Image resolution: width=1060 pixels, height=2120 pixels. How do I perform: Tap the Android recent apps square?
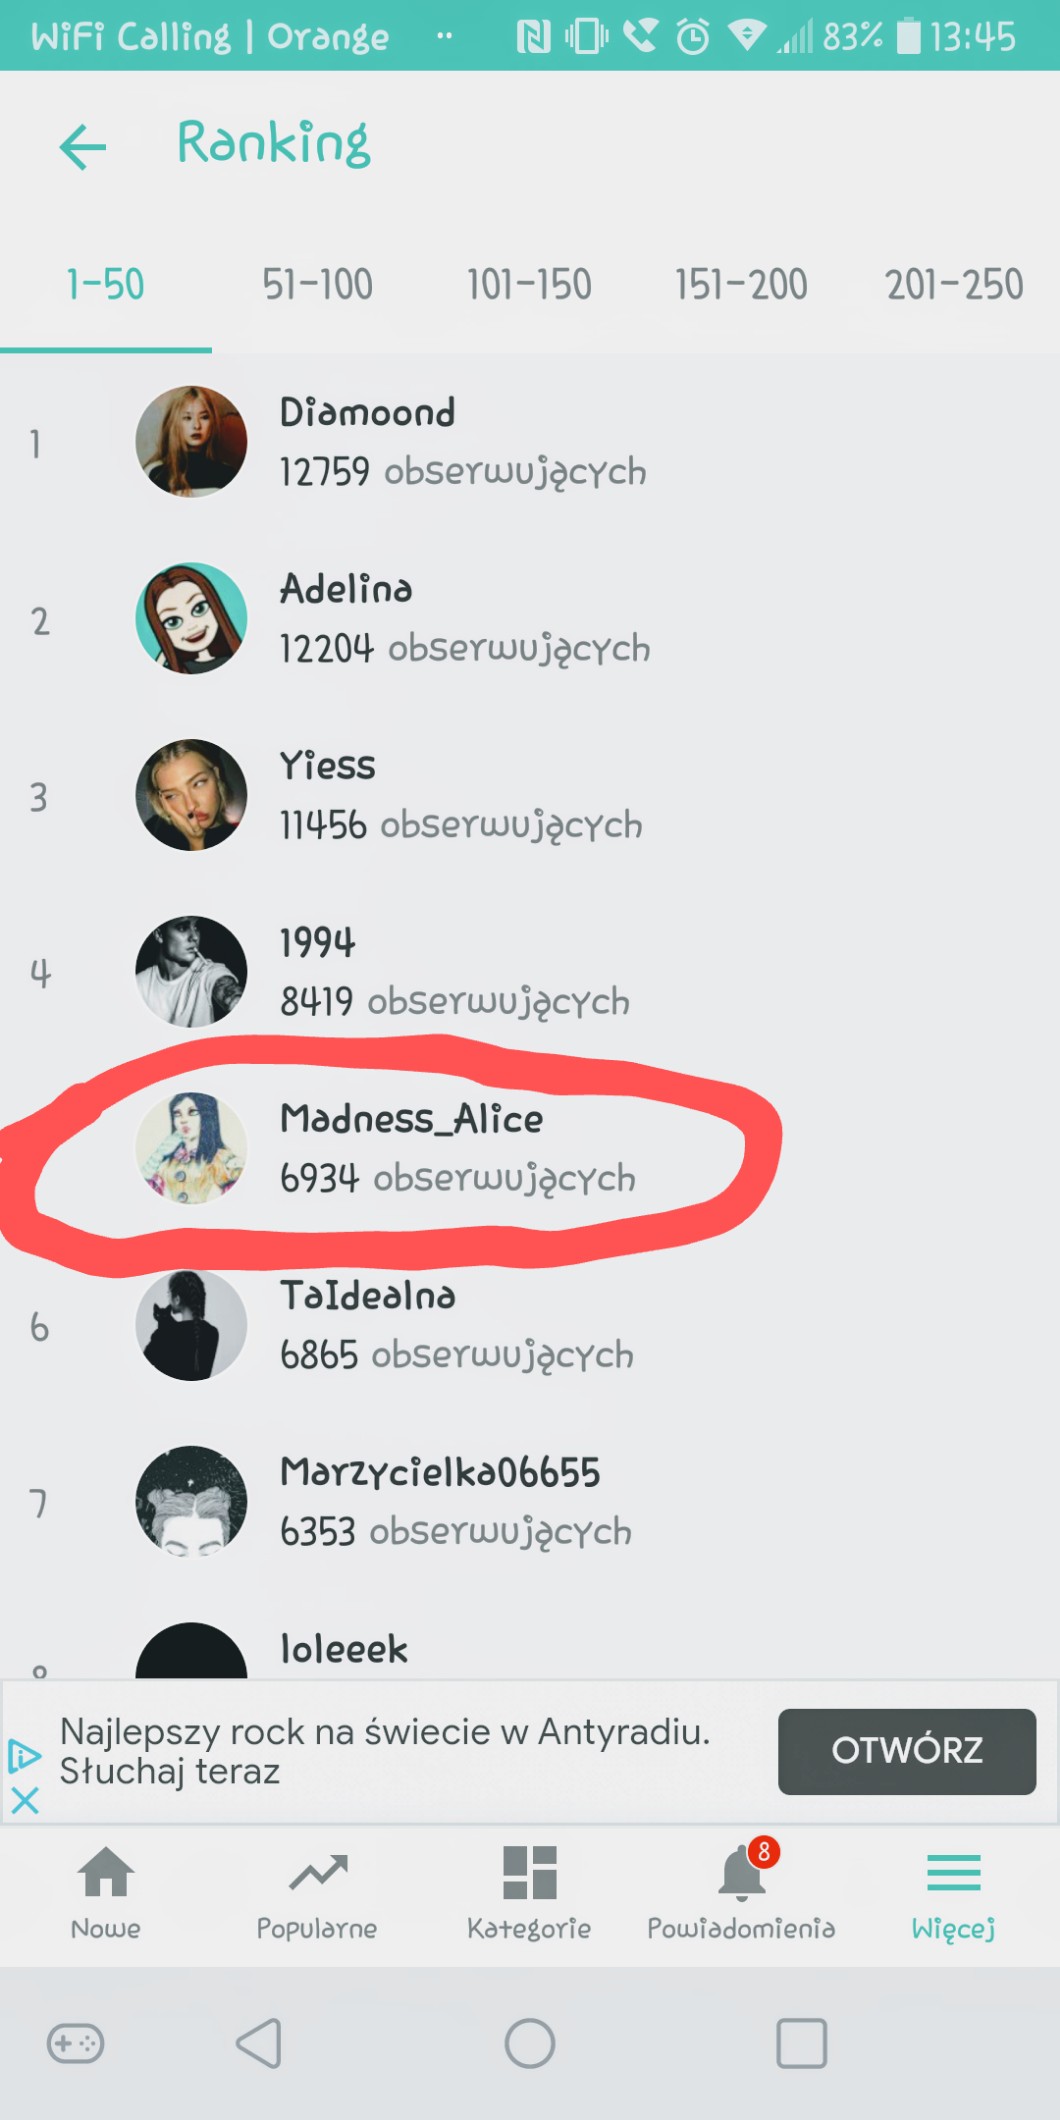(802, 2043)
